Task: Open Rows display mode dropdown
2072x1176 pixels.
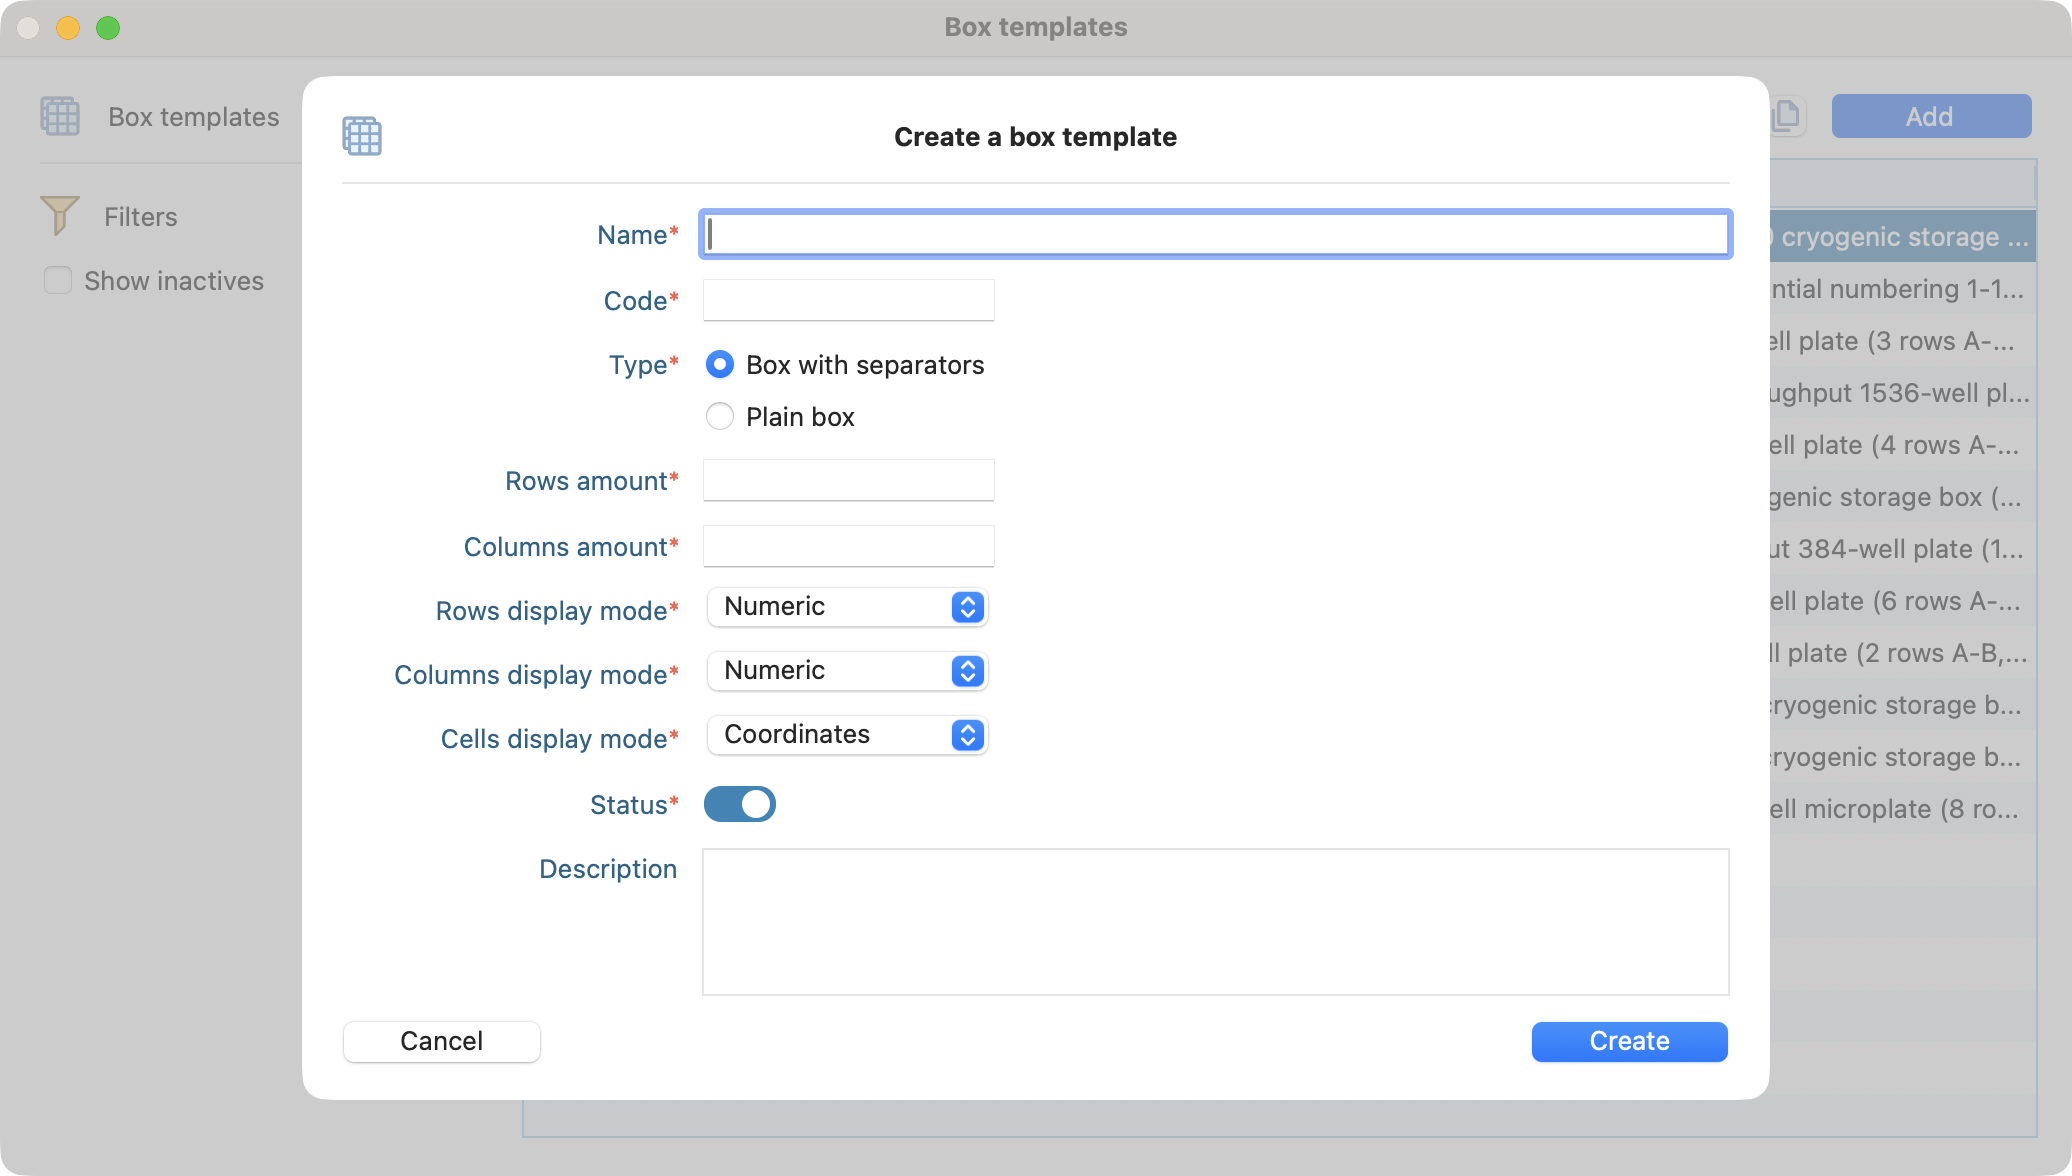Action: [x=847, y=607]
